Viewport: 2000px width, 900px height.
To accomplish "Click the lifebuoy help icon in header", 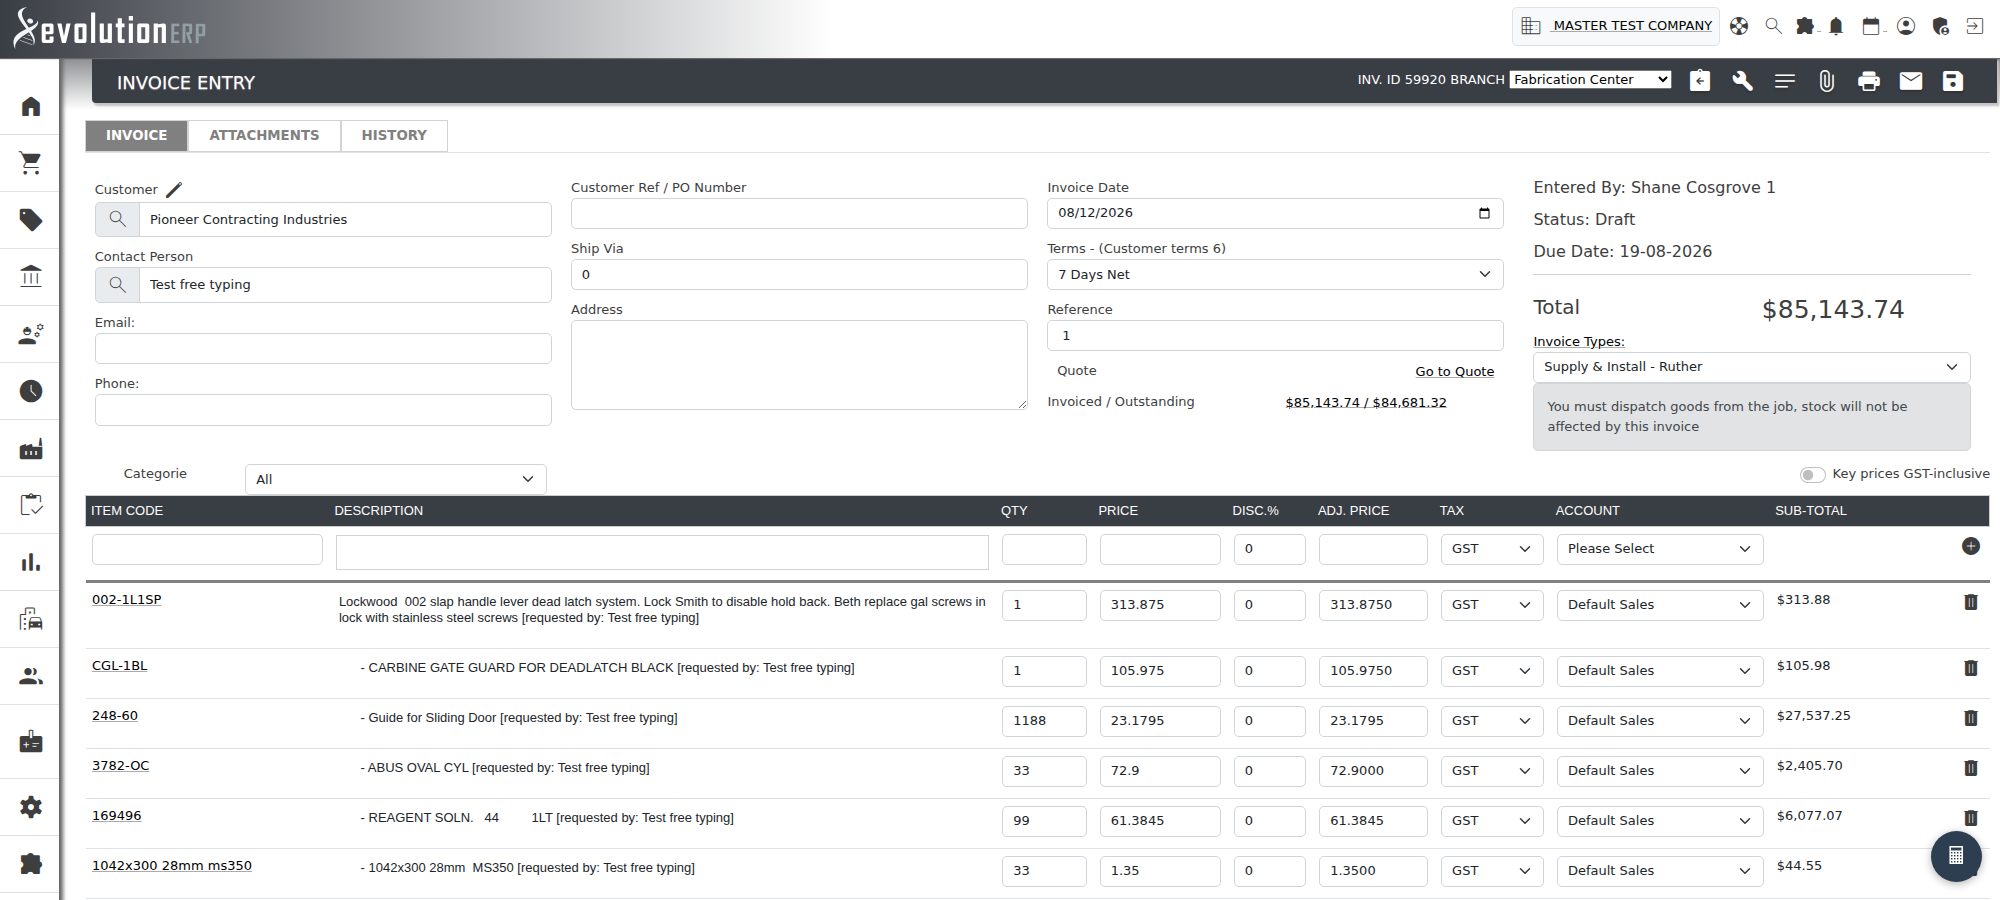I will (x=1740, y=26).
